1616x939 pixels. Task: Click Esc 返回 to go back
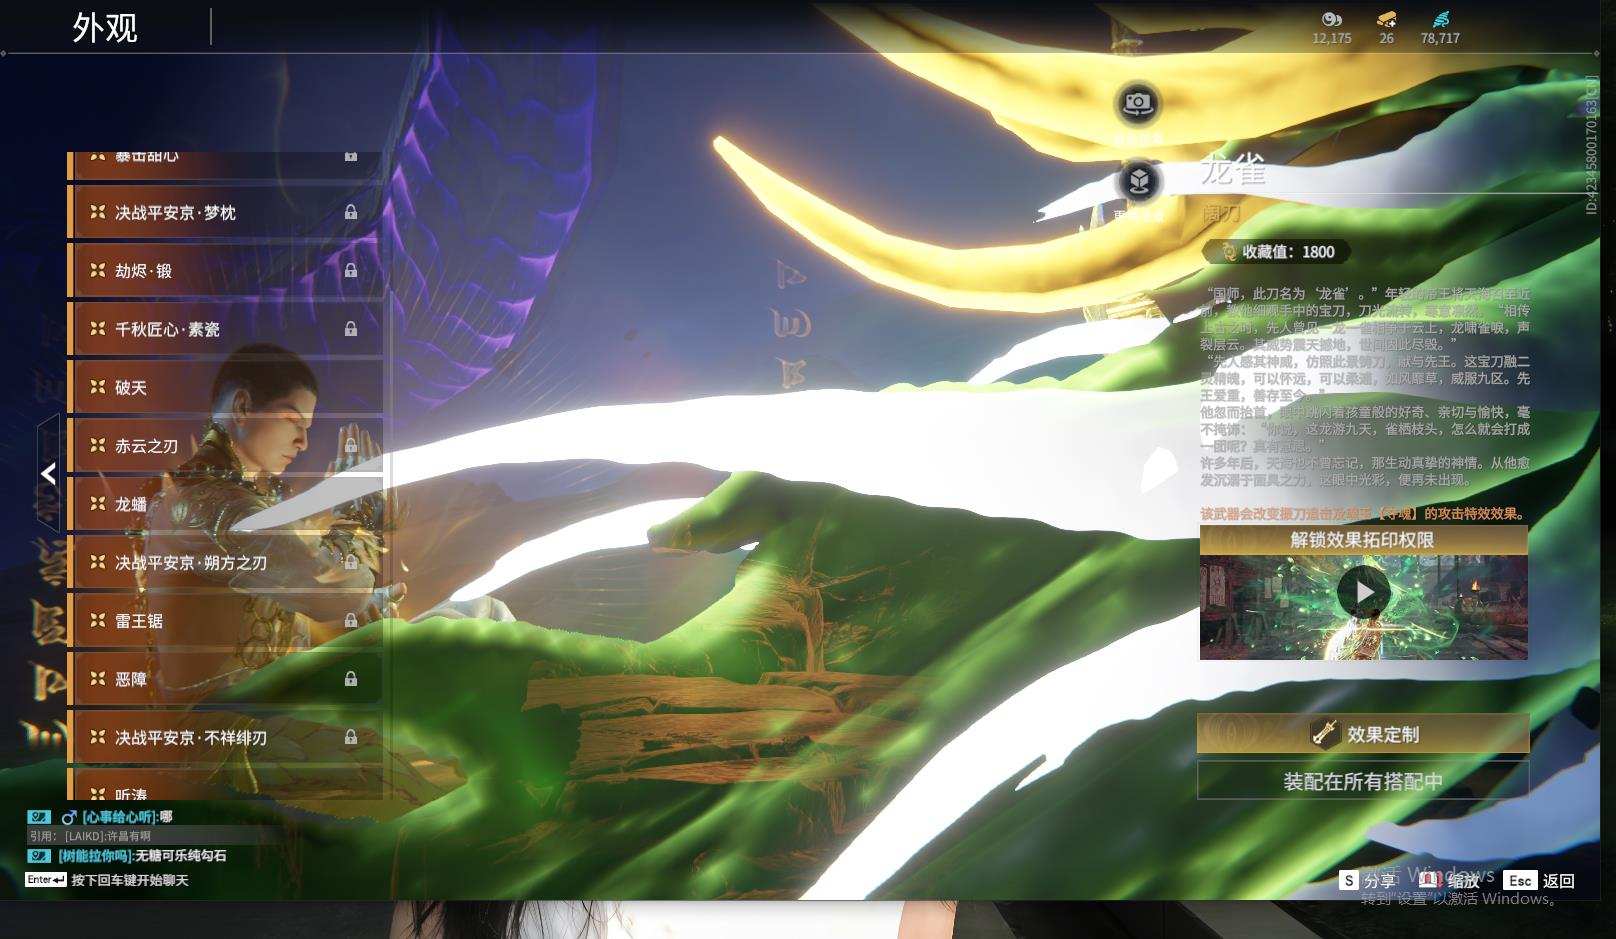(1541, 880)
